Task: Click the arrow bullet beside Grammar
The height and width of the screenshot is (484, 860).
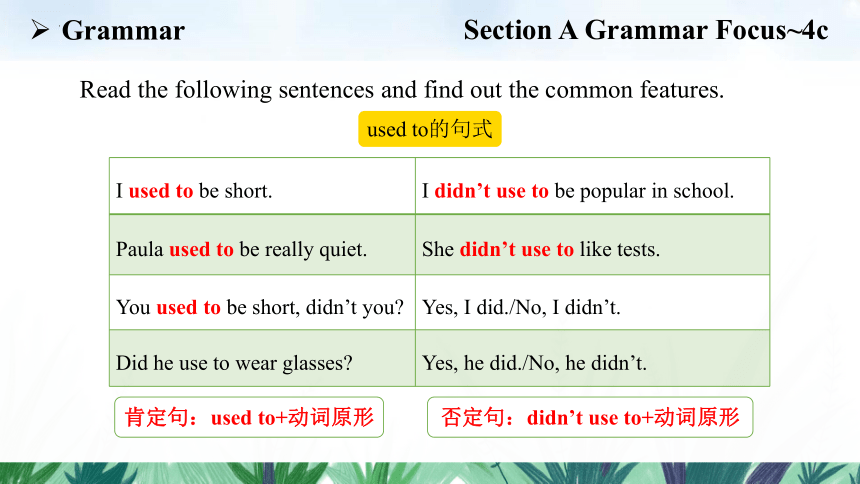Action: 40,30
